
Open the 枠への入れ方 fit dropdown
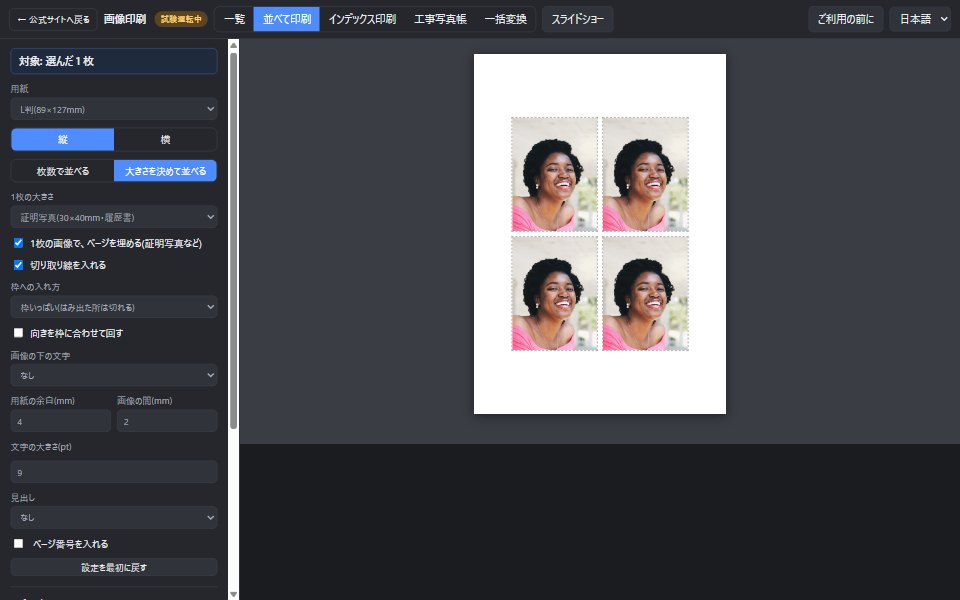click(114, 307)
